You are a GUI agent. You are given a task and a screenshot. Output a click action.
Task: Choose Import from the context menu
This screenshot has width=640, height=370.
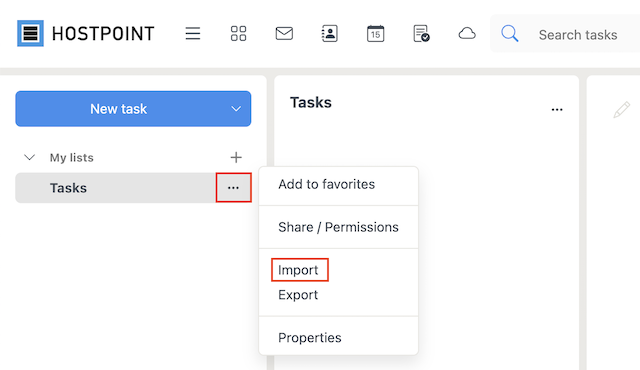[x=298, y=270]
